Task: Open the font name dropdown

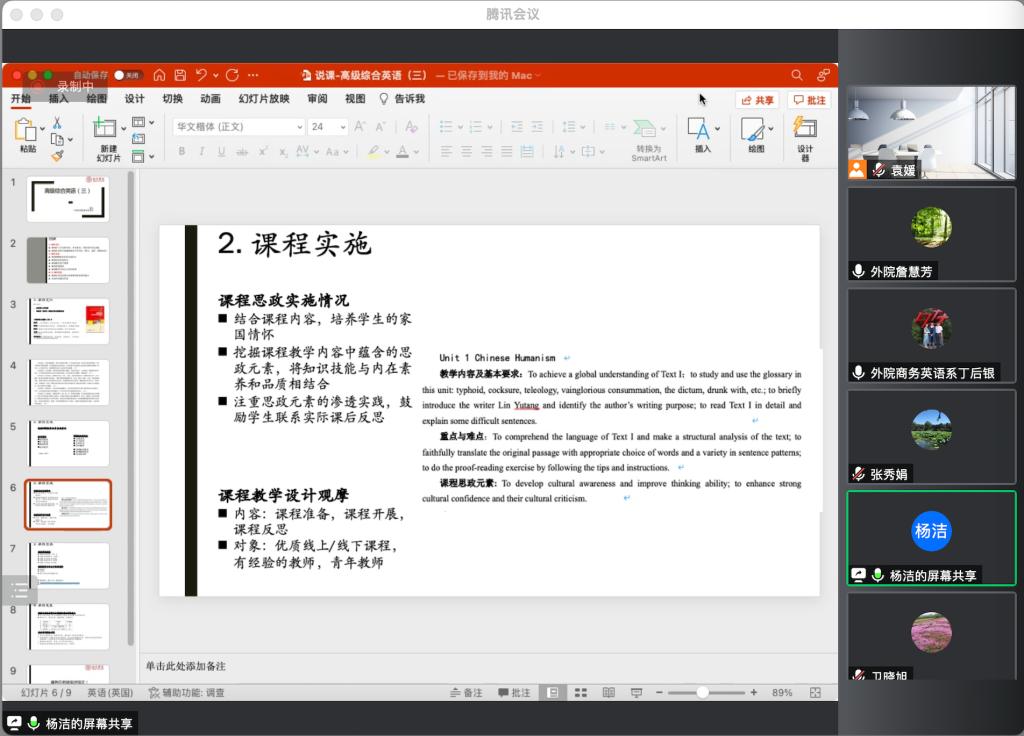Action: pyautogui.click(x=299, y=127)
